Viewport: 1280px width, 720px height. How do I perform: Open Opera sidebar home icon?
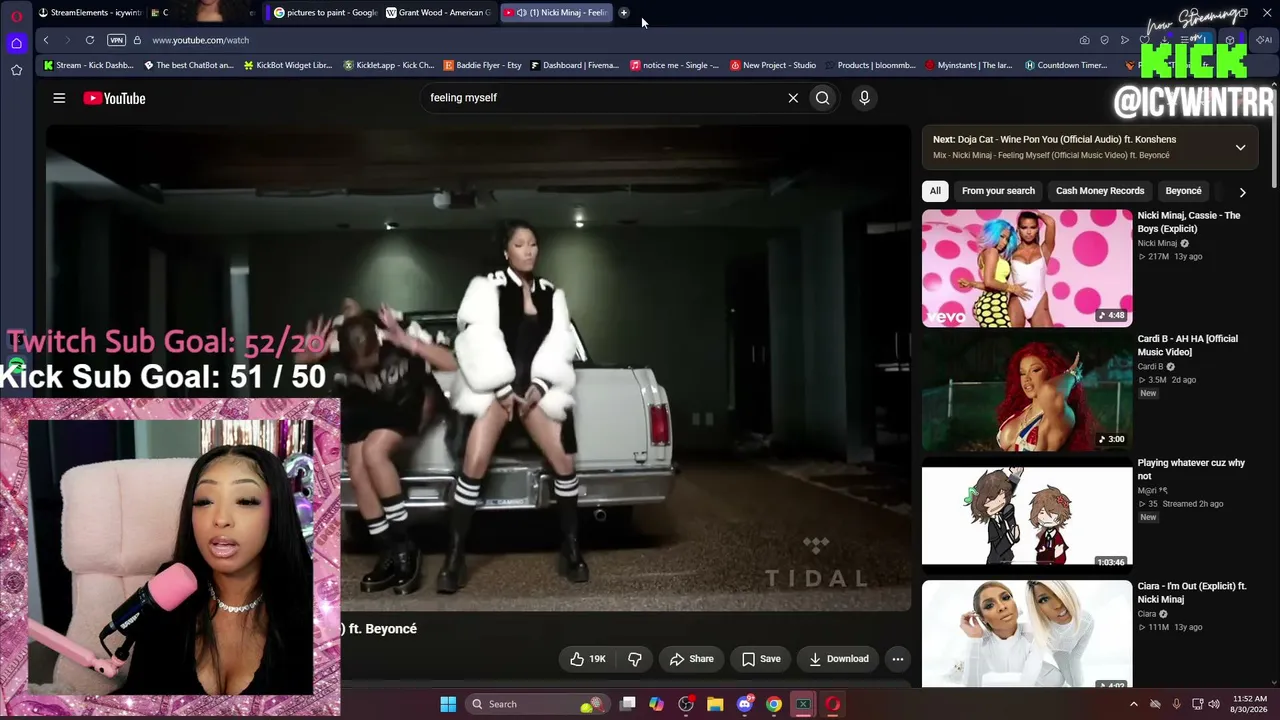pyautogui.click(x=16, y=43)
